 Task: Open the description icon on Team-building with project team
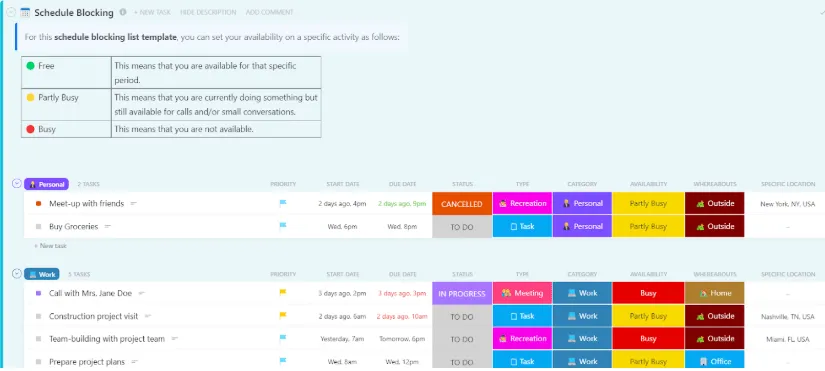click(175, 339)
